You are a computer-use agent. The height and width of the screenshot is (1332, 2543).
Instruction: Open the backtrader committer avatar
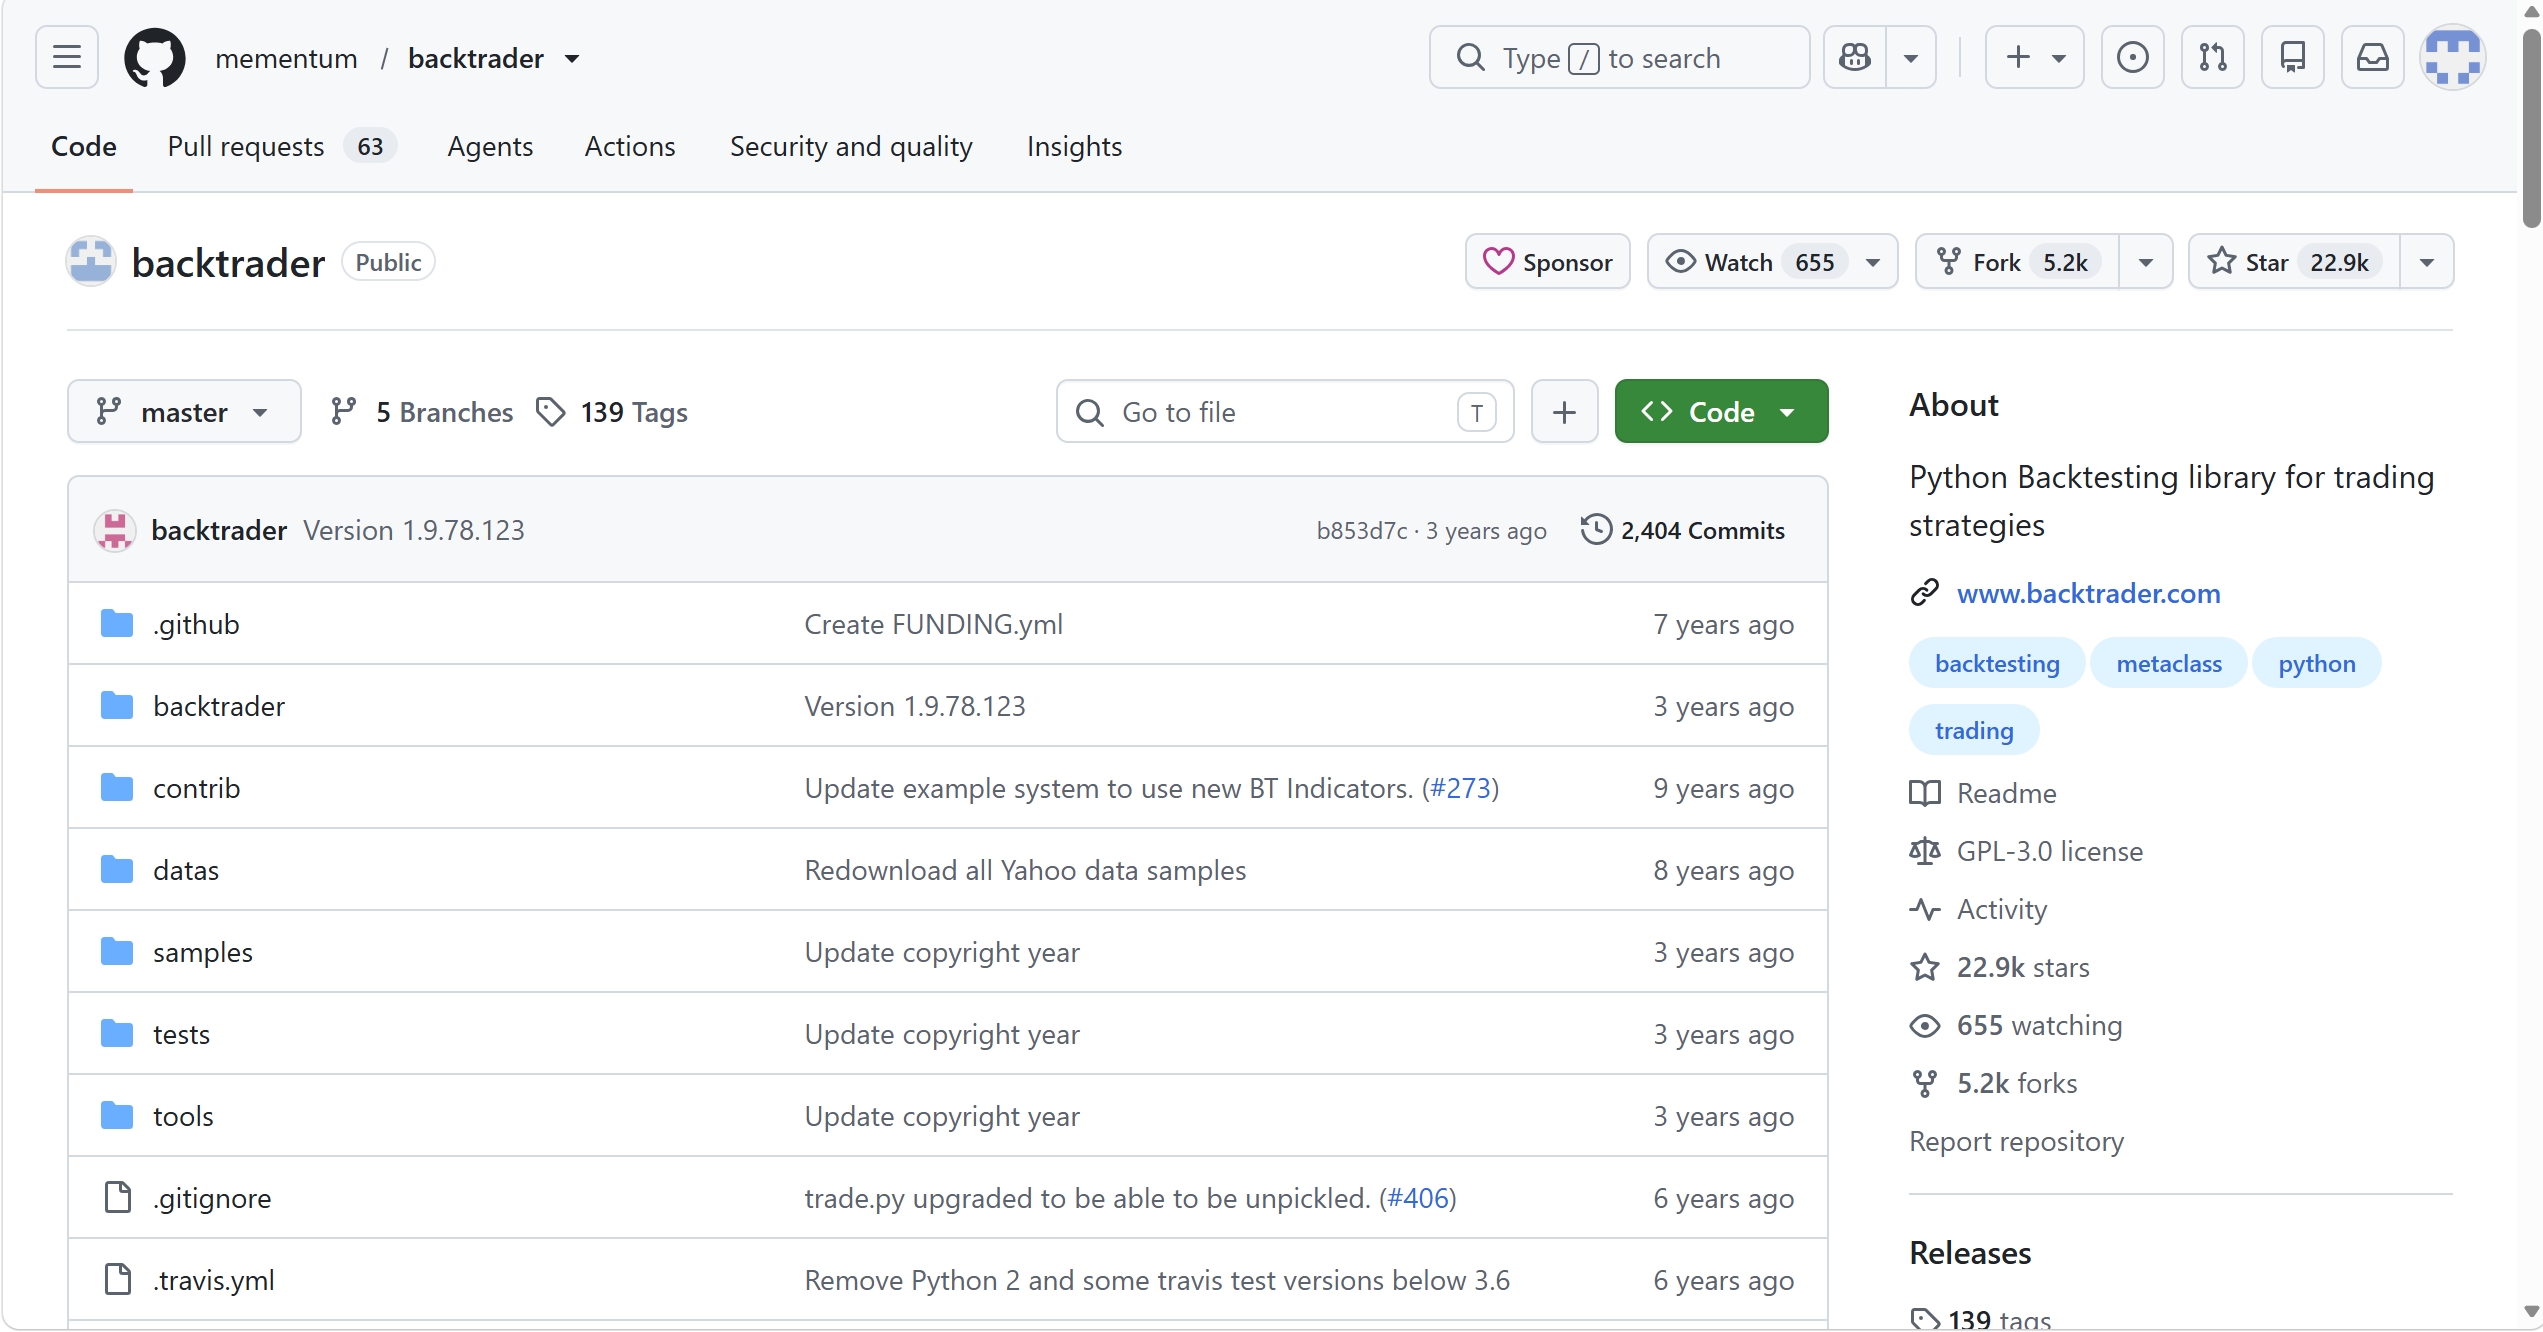click(115, 530)
